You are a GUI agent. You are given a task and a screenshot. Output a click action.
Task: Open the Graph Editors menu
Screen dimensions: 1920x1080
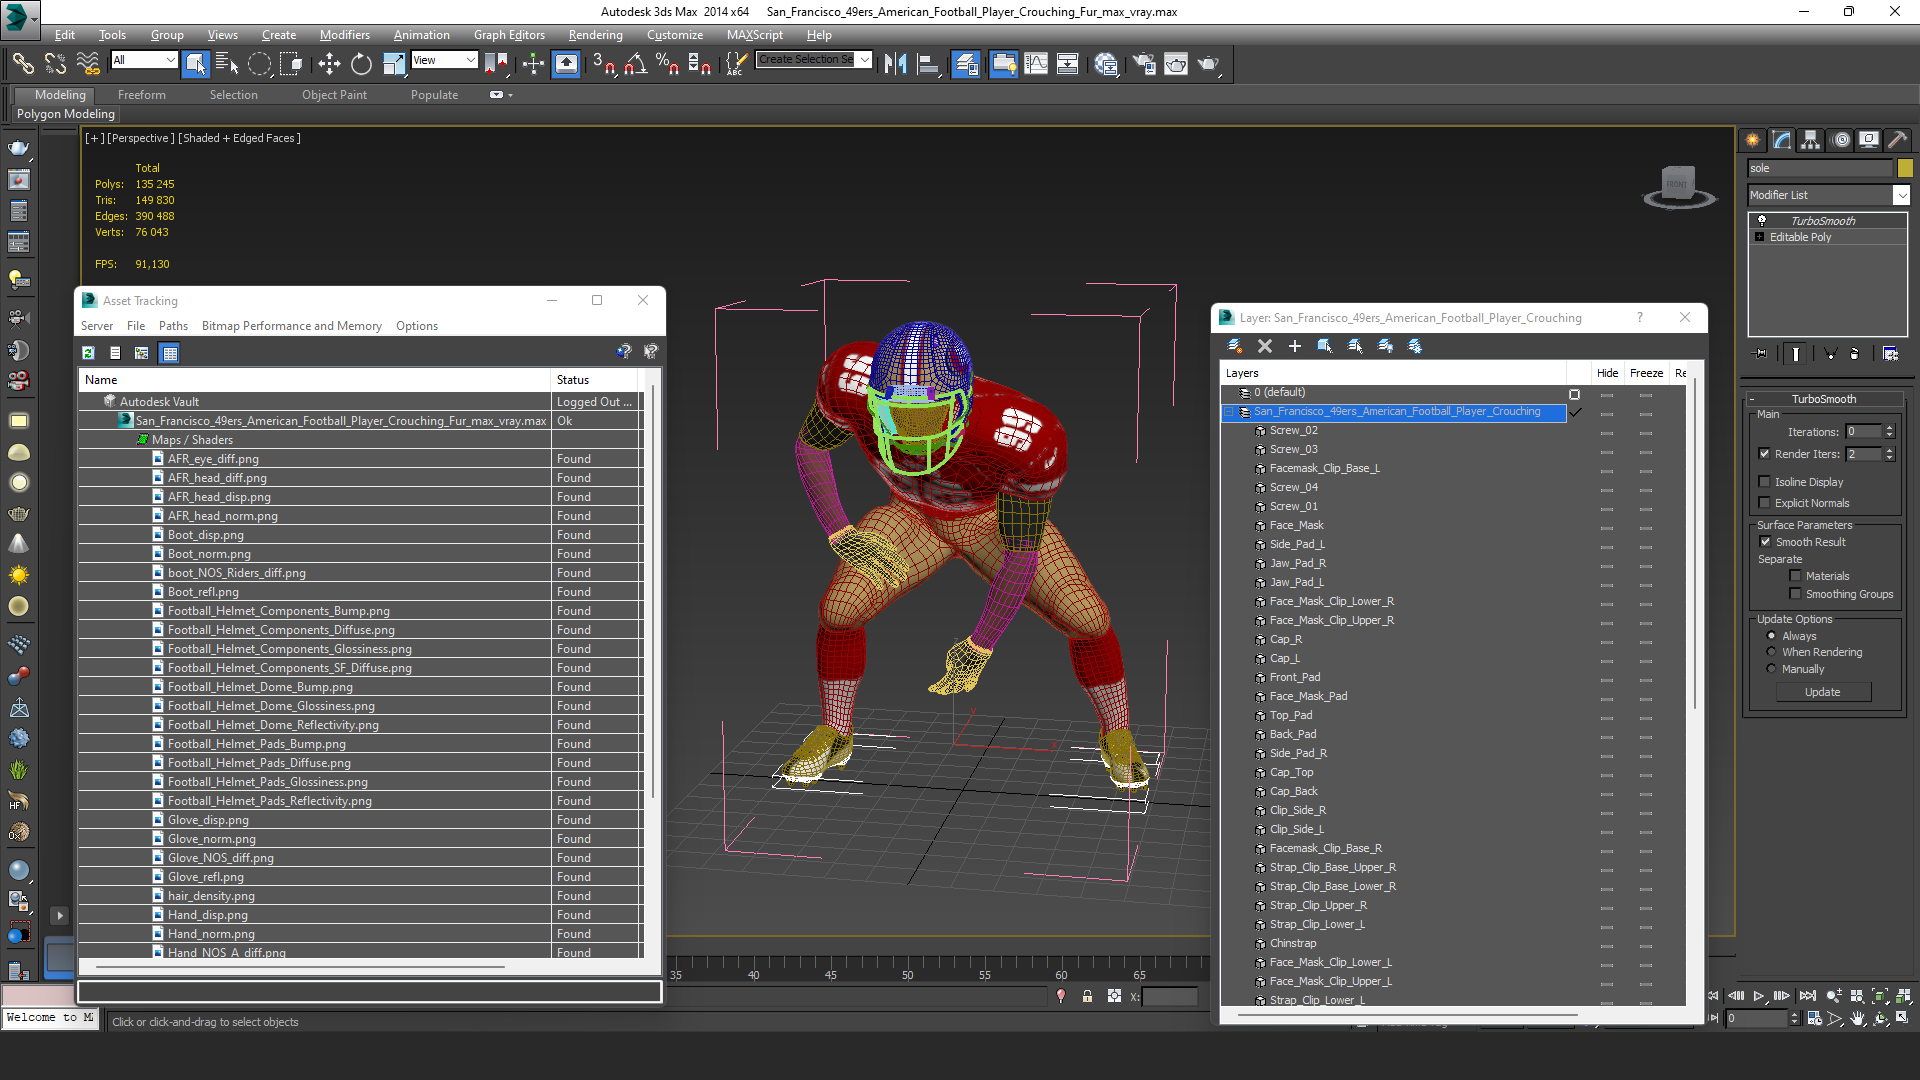[509, 35]
